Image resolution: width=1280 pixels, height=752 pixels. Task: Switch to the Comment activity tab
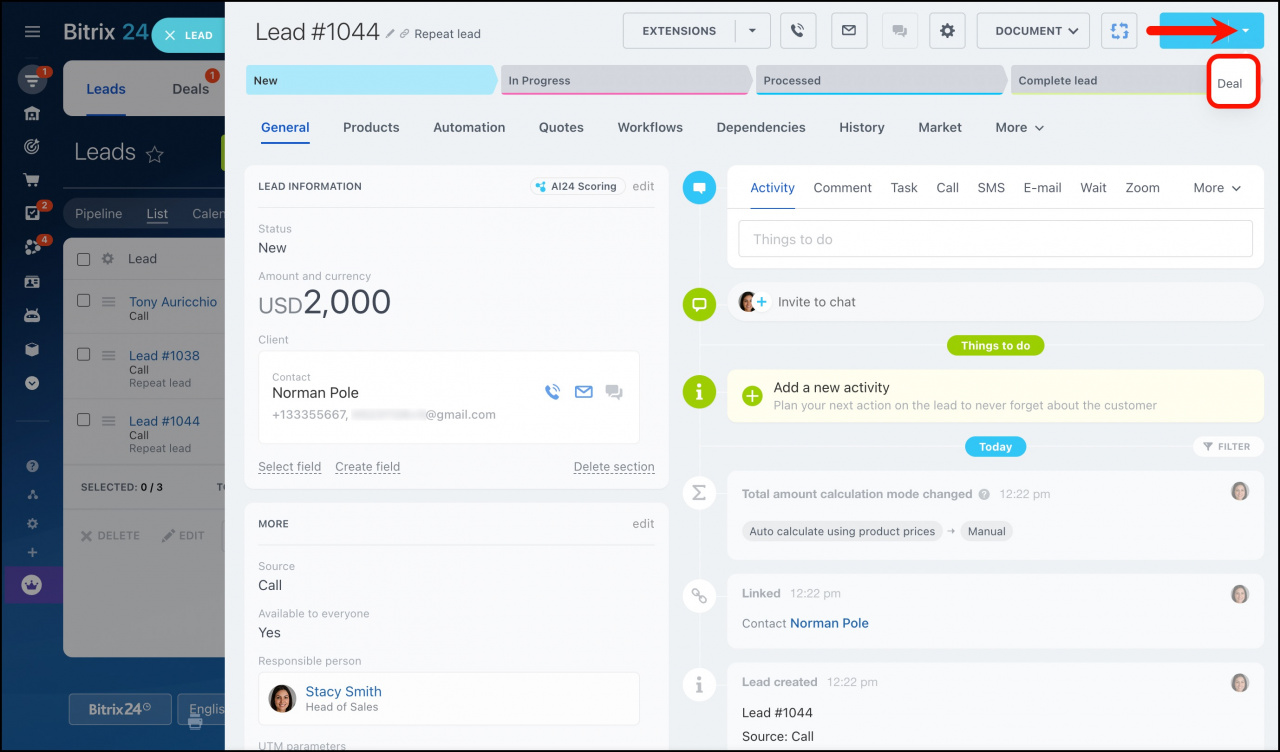[842, 188]
